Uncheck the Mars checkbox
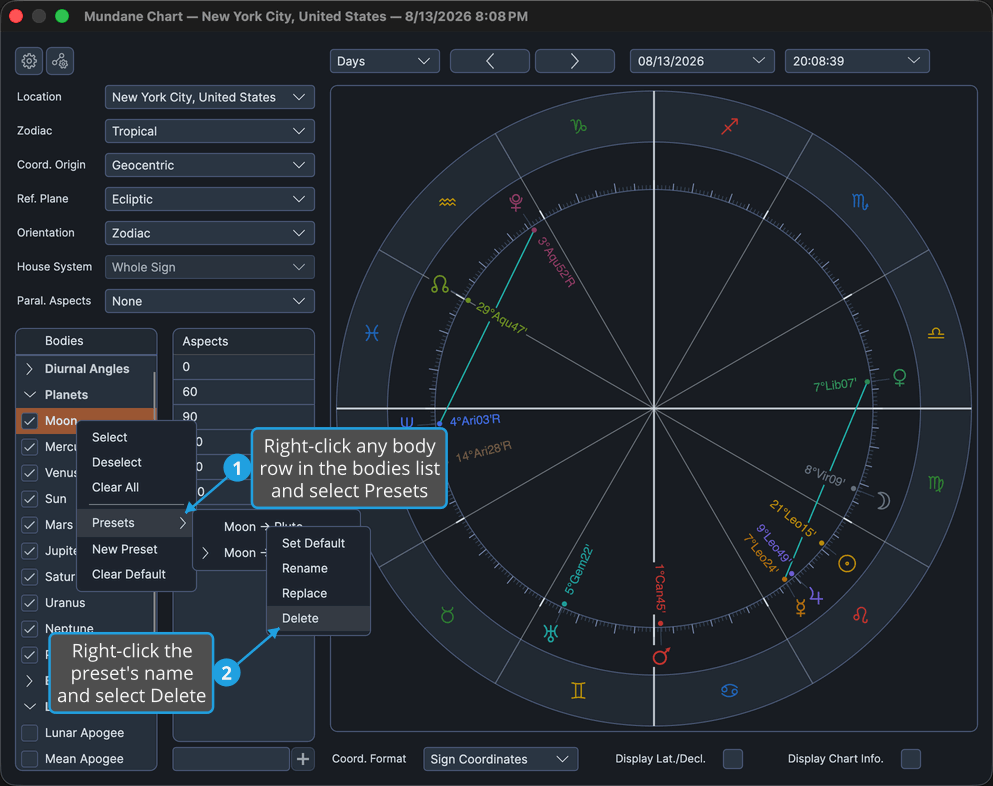The image size is (993, 786). coord(29,525)
